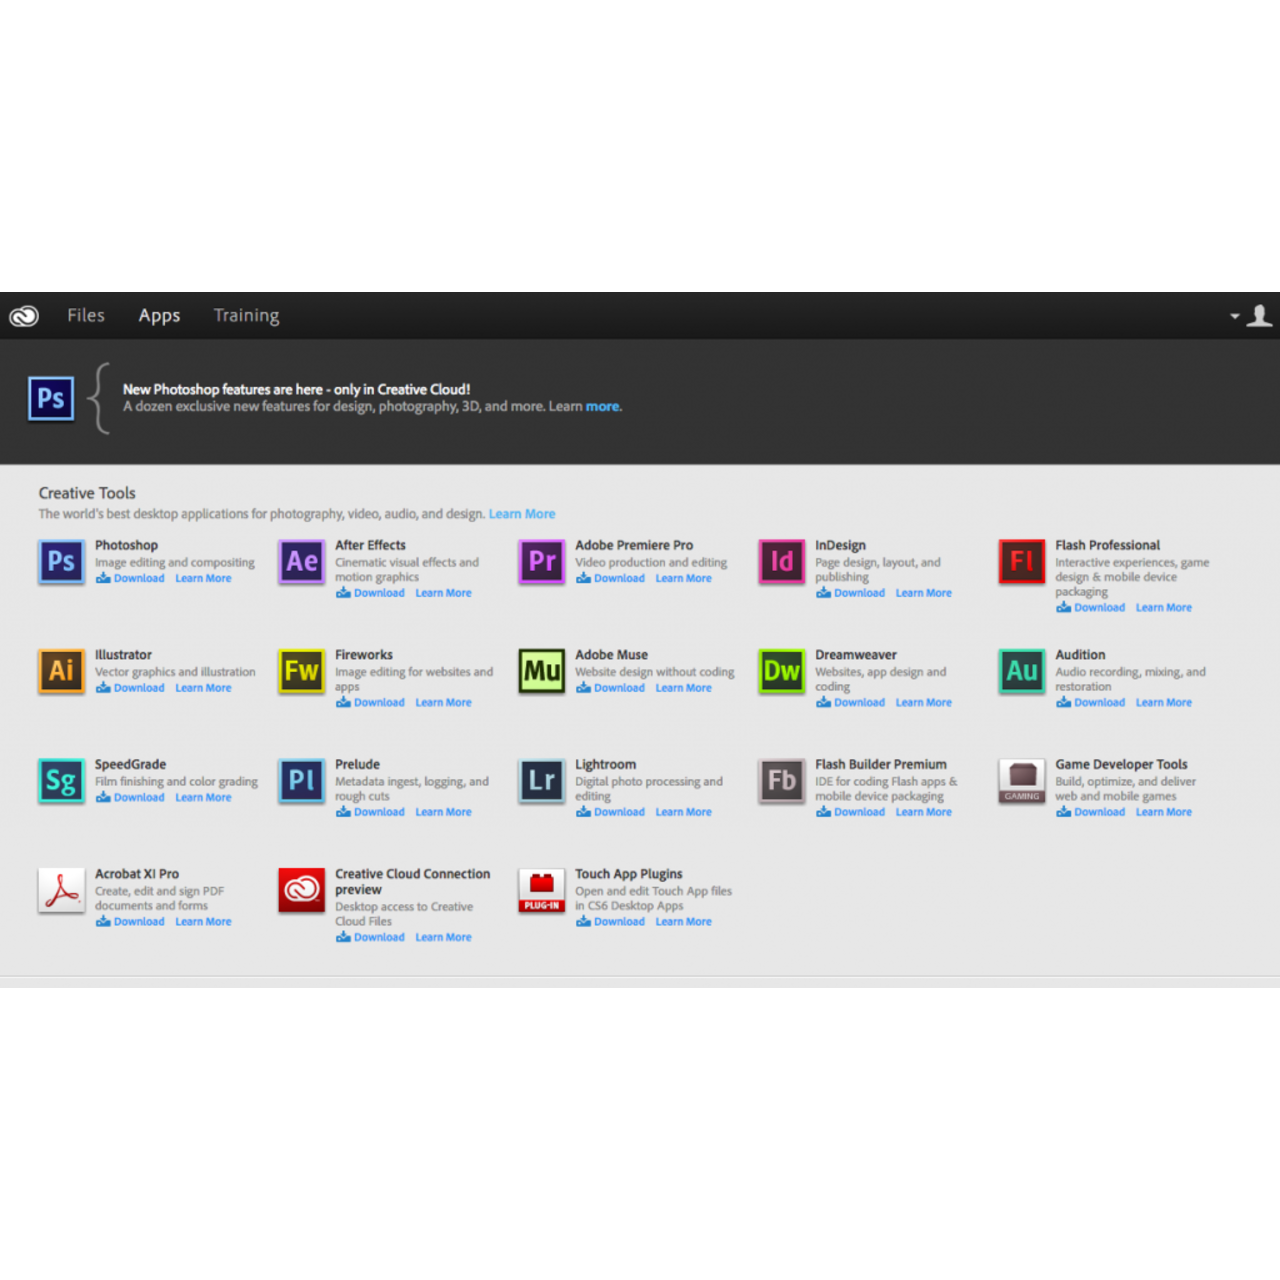1280x1280 pixels.
Task: Follow the 'more' link in the Photoshop banner
Action: pos(603,407)
